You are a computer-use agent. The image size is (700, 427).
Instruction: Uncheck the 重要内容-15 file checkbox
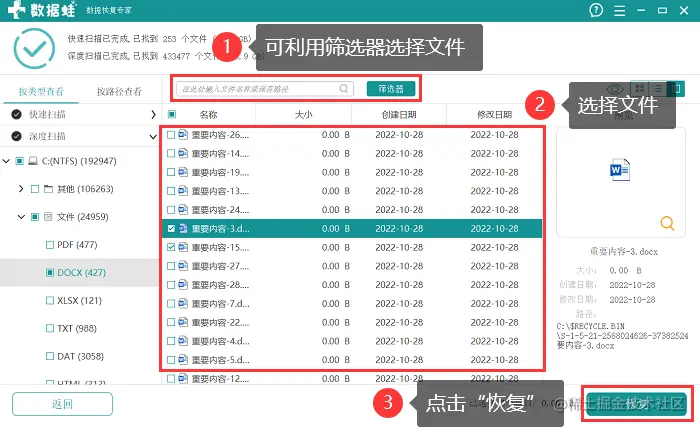point(171,247)
